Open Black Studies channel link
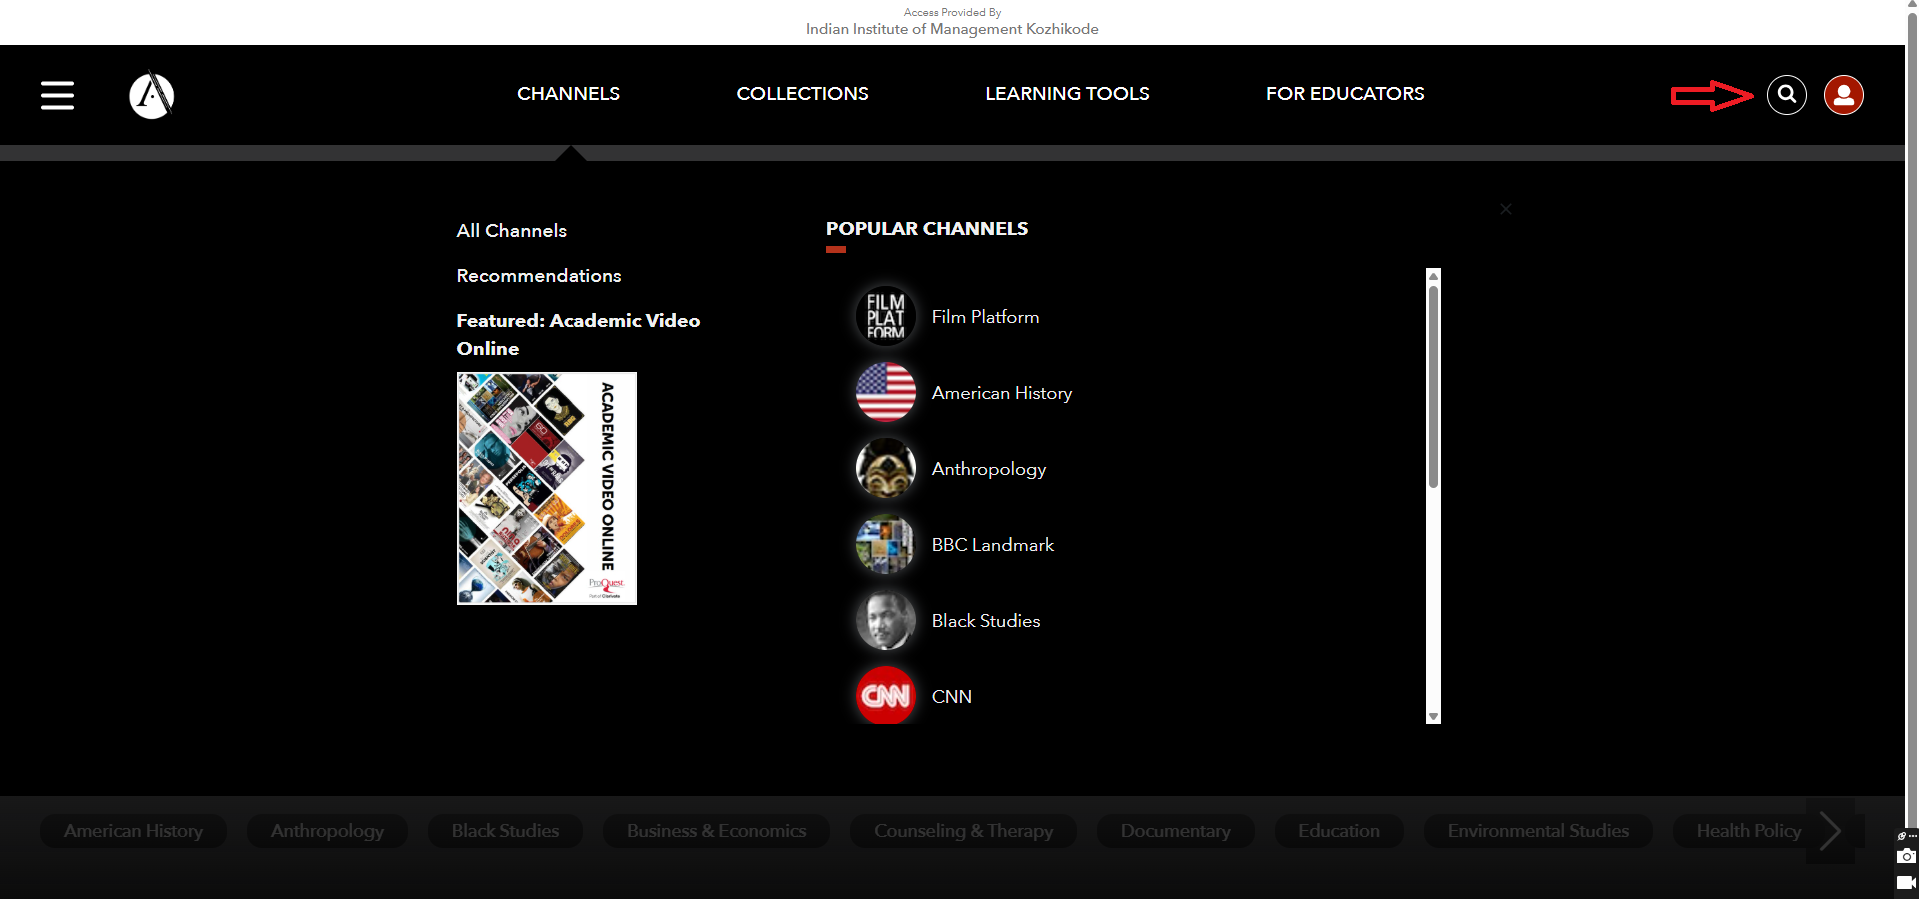The width and height of the screenshot is (1919, 899). tap(985, 621)
